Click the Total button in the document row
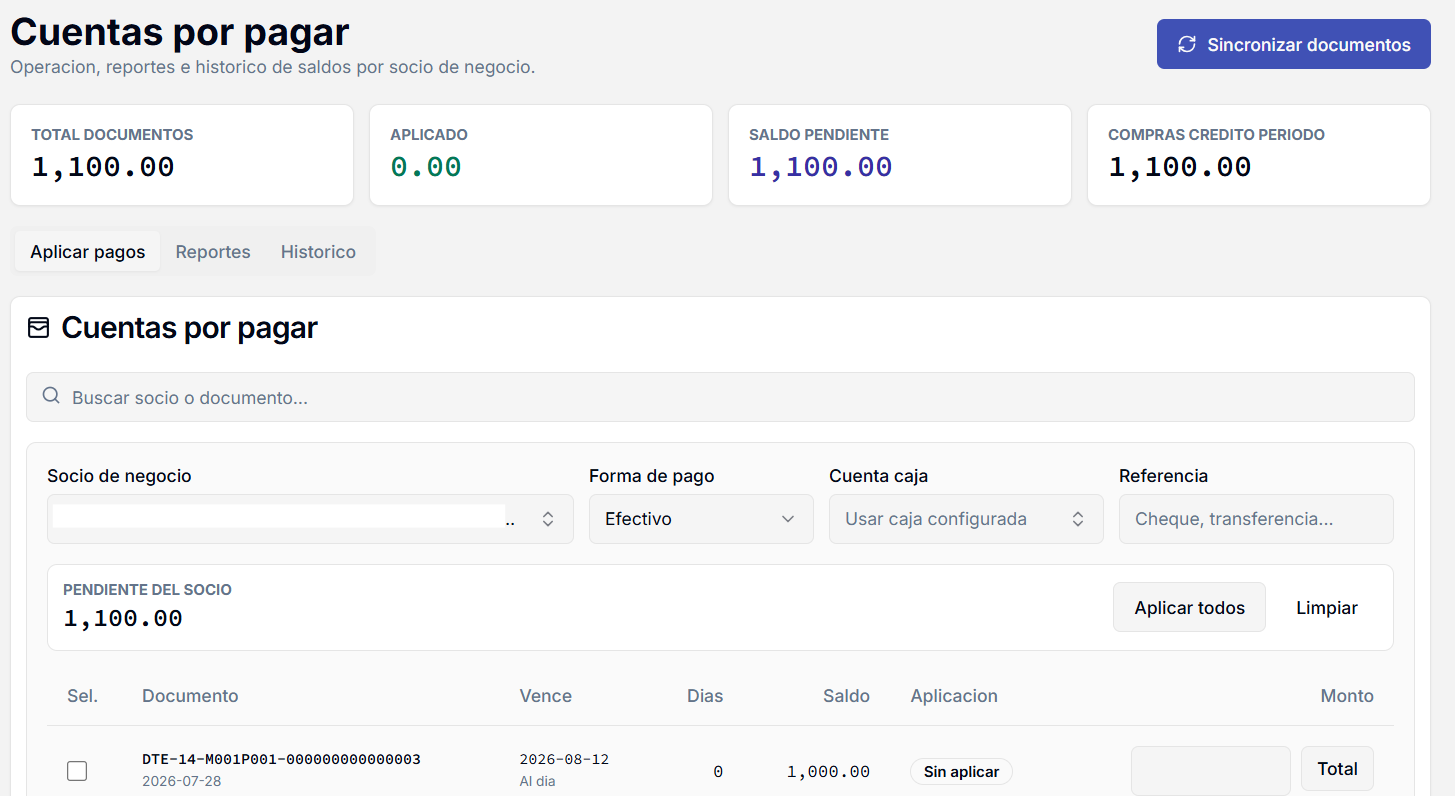 (1337, 768)
